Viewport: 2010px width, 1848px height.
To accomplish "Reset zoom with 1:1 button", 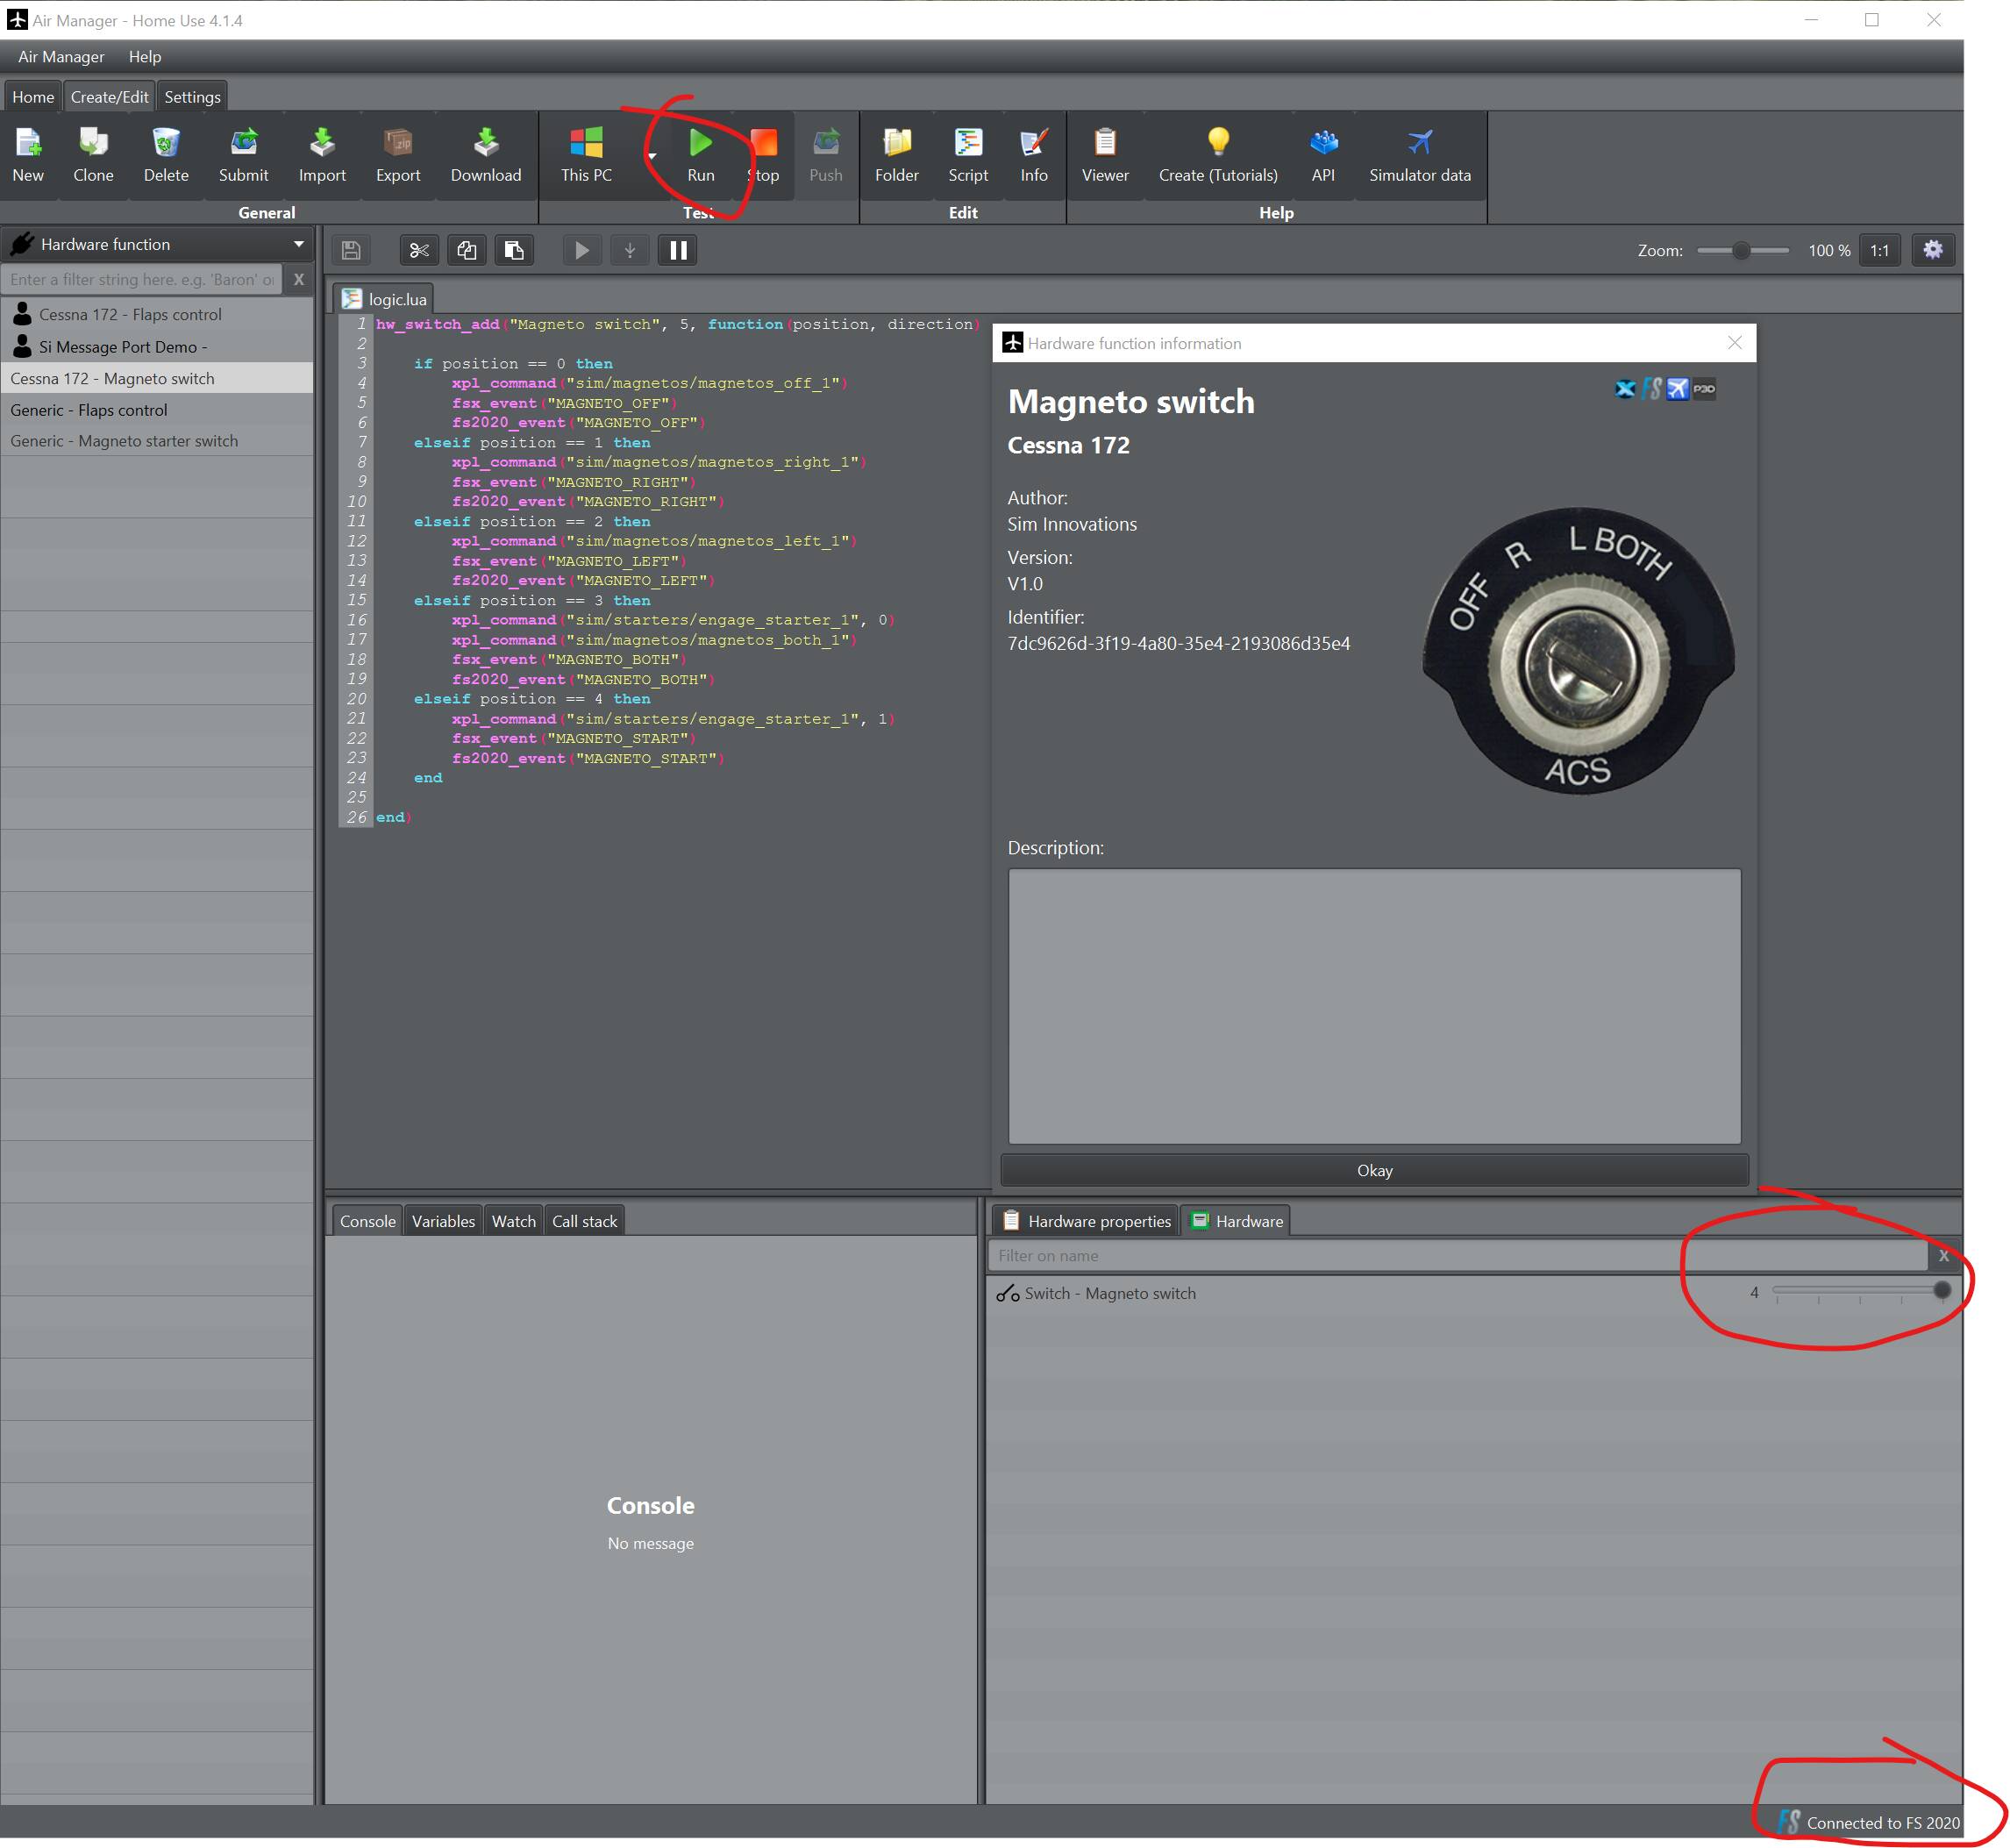I will tap(1880, 250).
